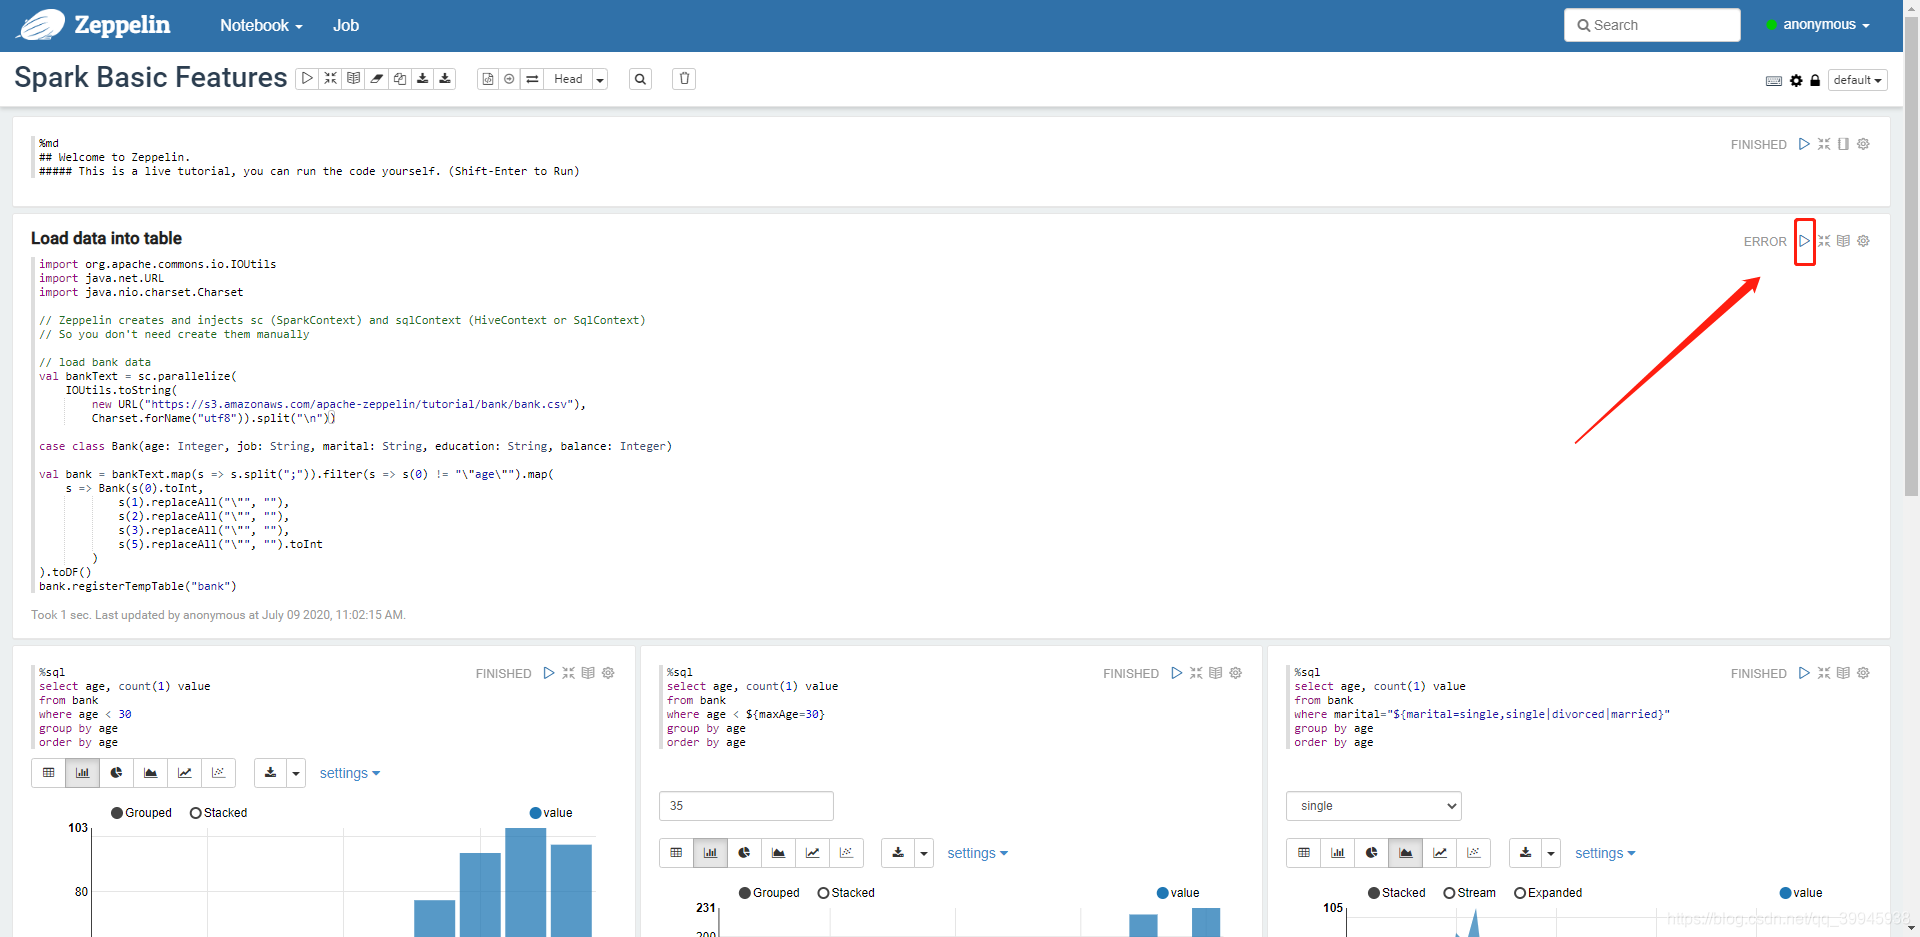Select Stacked in the marital area chart
This screenshot has height=937, width=1920.
tap(1396, 893)
